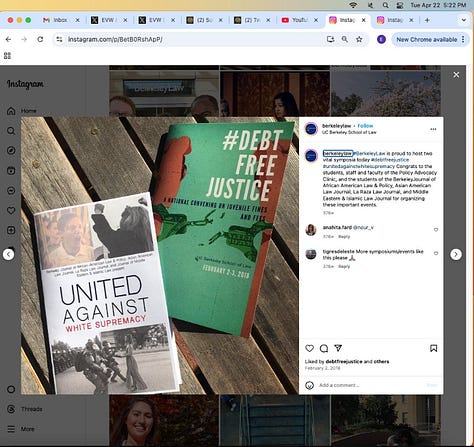Click the Instagram logo wordmark
The height and width of the screenshot is (447, 474).
point(25,84)
